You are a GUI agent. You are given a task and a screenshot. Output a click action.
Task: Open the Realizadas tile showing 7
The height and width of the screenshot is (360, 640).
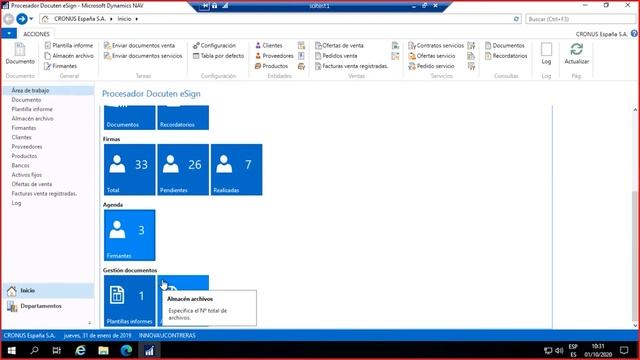pyautogui.click(x=236, y=169)
